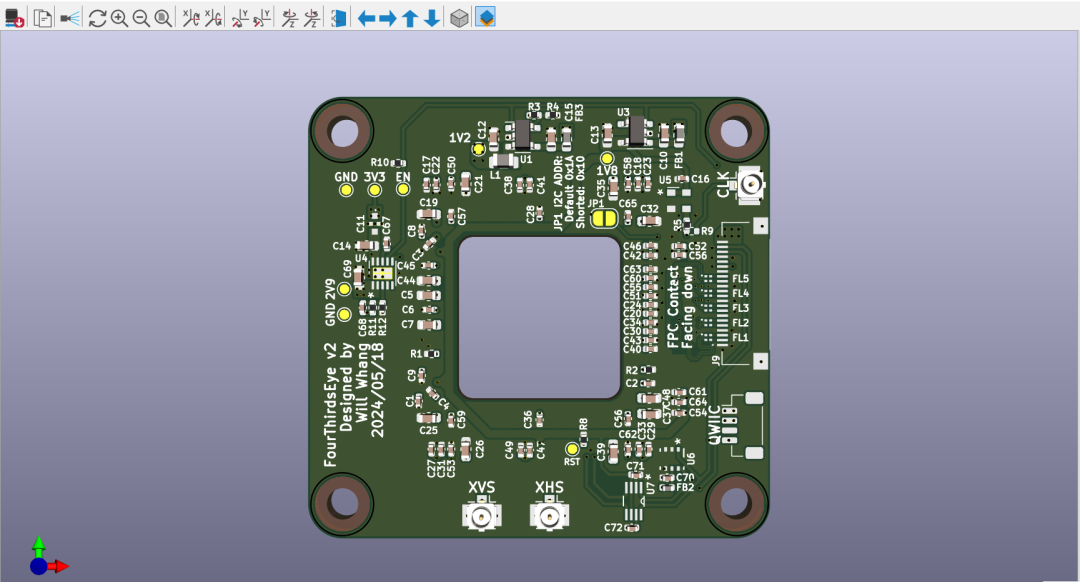Hide the appearance manager panel

tap(485, 18)
